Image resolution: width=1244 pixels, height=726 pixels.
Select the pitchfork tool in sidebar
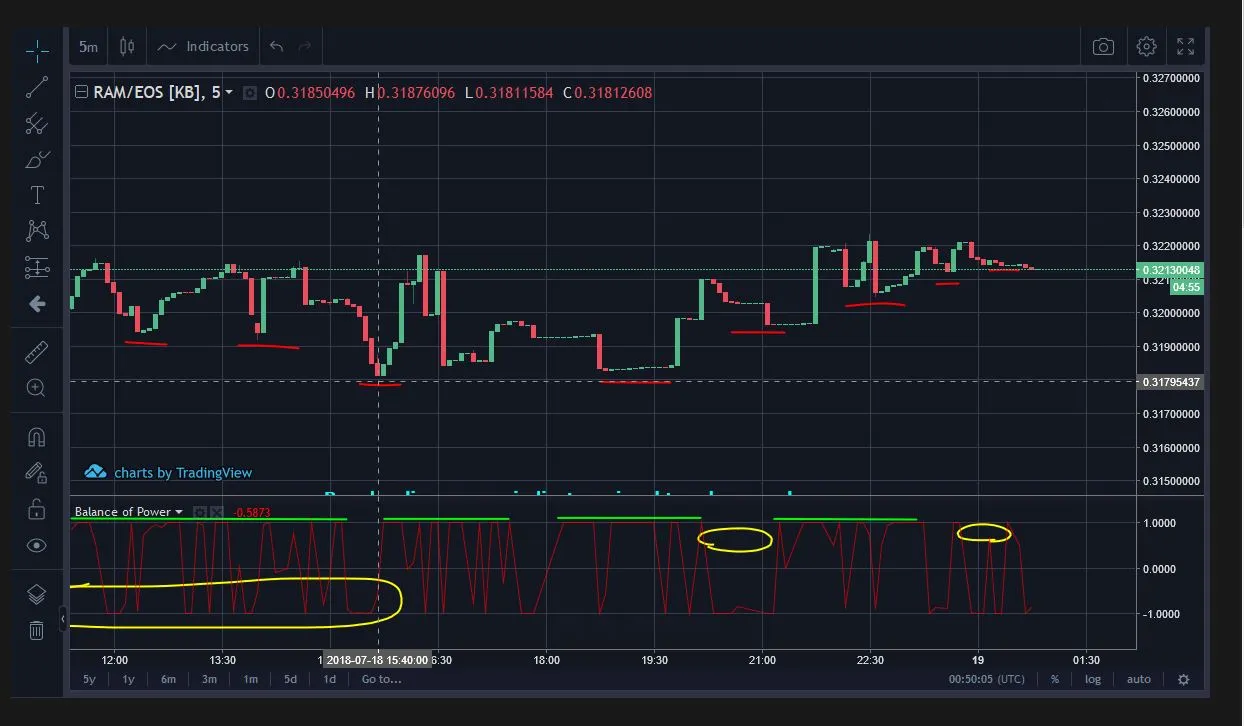click(37, 123)
